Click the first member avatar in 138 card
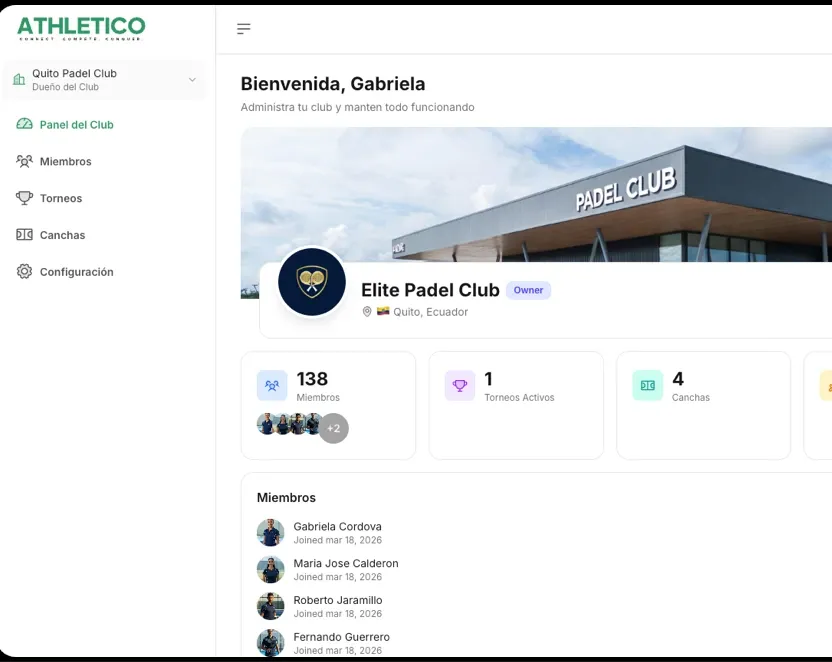This screenshot has width=832, height=662. pos(266,424)
